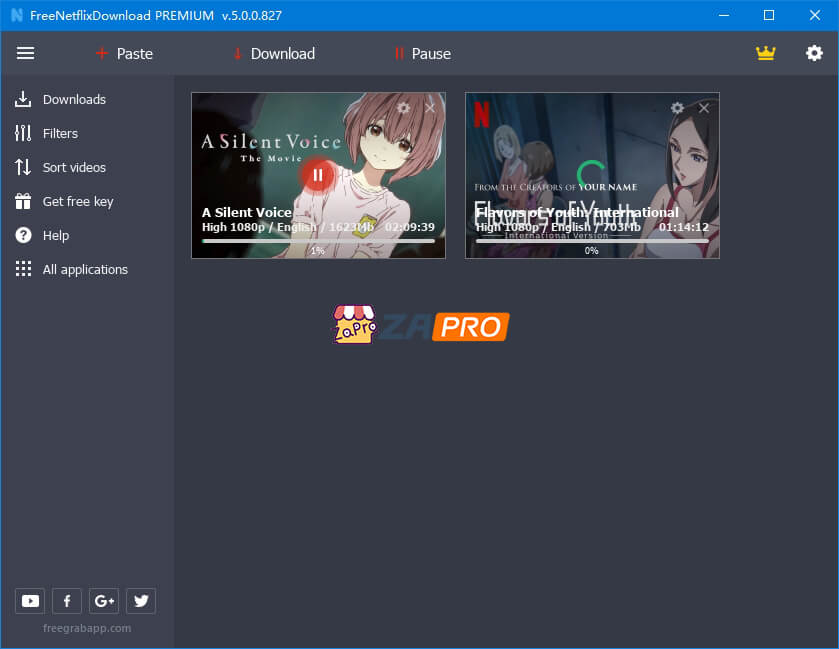Click the Pause toolbar item

[420, 53]
